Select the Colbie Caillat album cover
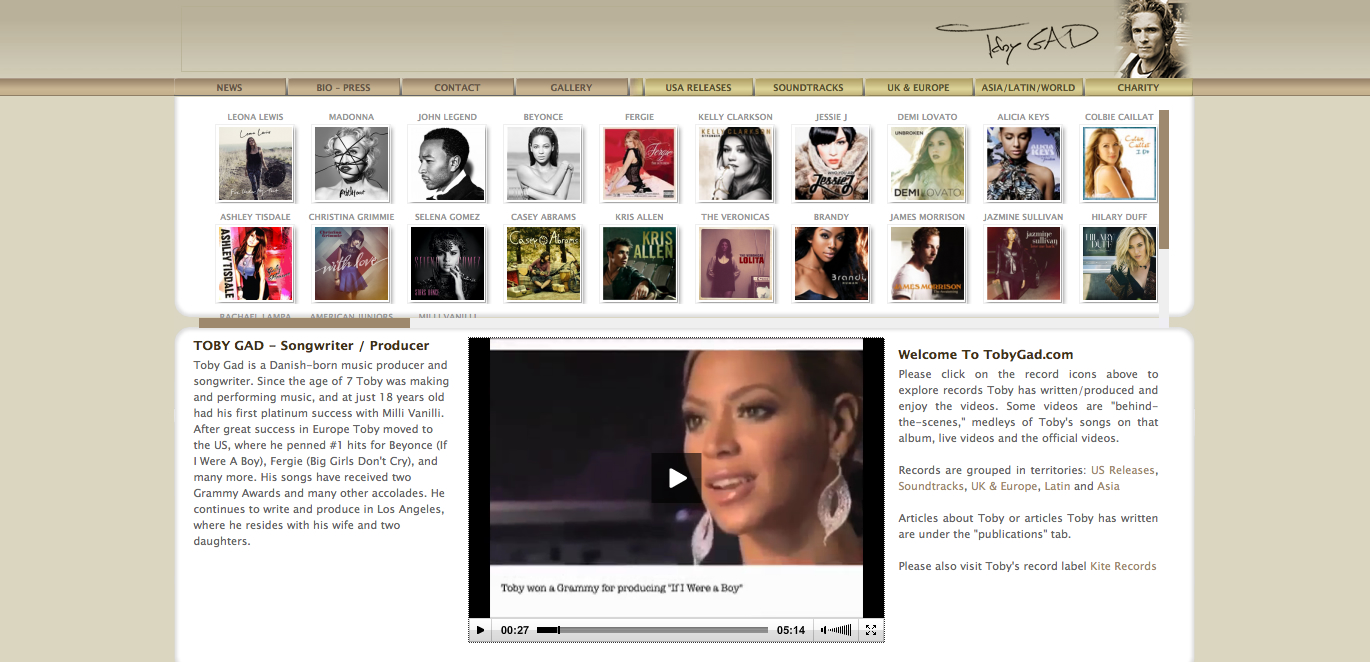The image size is (1370, 662). coord(1120,164)
